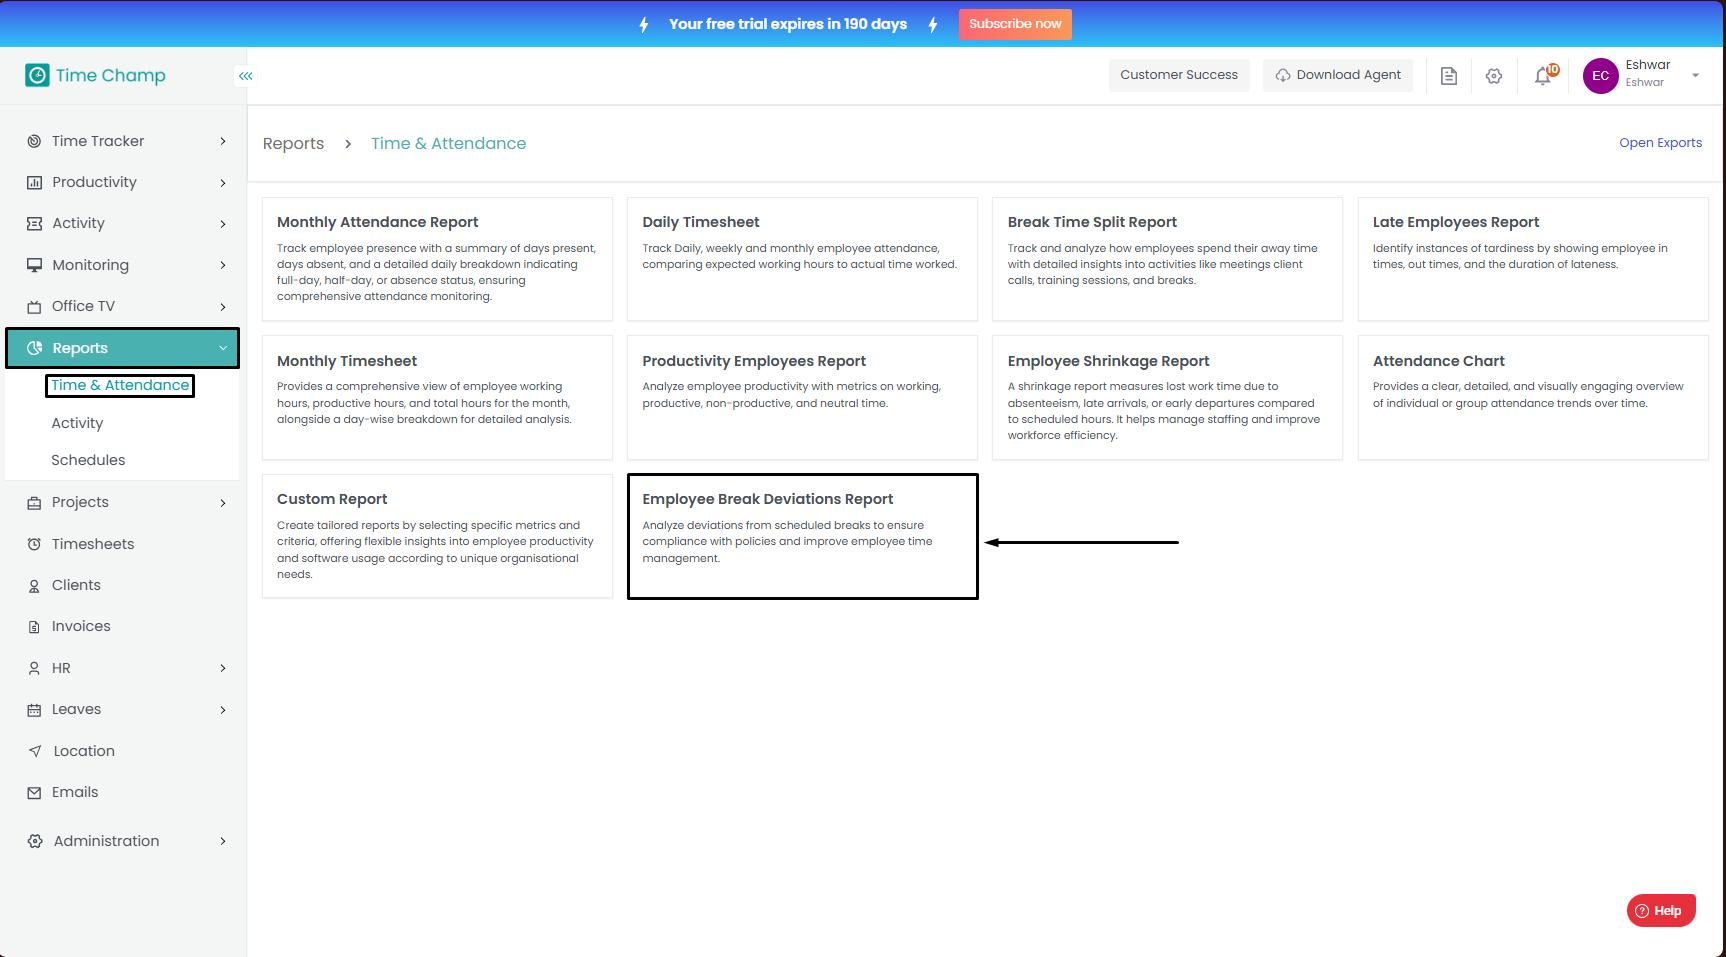This screenshot has height=957, width=1726.
Task: Click the Location arrow icon
Action: (x=35, y=751)
